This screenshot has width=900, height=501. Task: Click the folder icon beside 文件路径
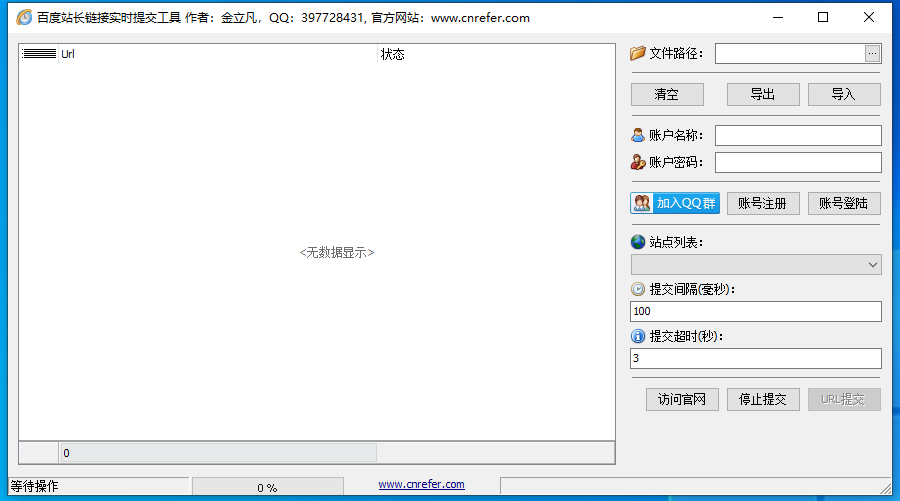pyautogui.click(x=638, y=53)
